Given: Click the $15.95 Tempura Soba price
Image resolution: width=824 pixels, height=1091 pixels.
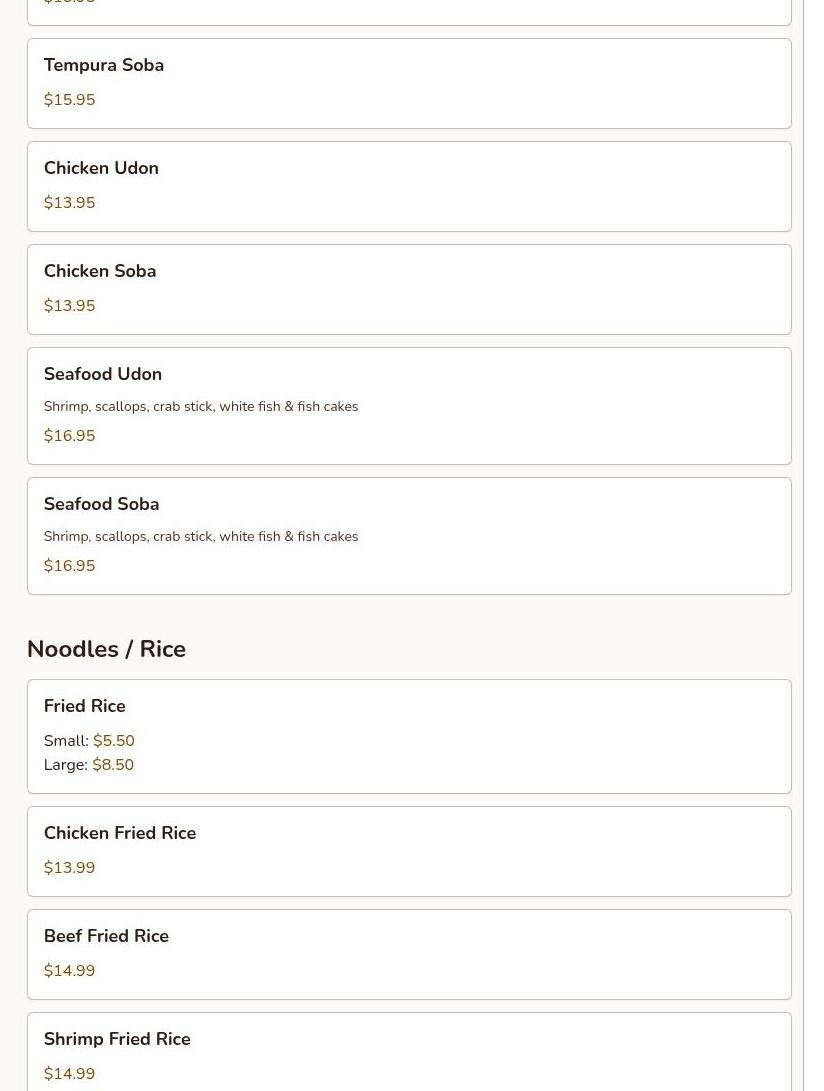Looking at the screenshot, I should pos(69,100).
